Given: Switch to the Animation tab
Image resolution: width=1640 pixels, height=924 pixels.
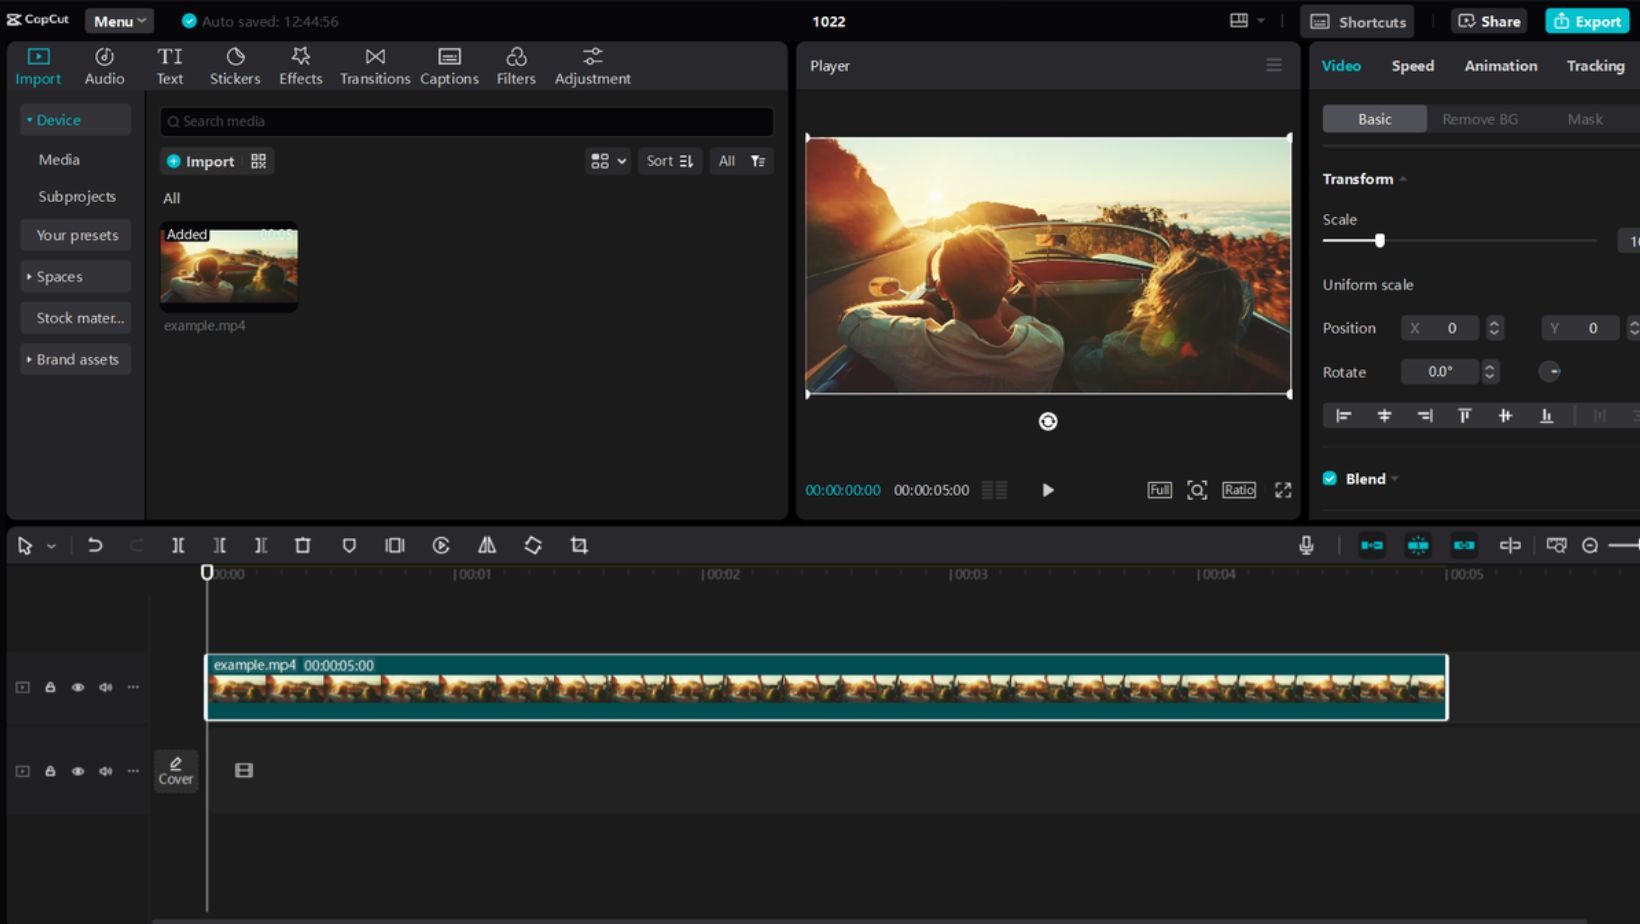Looking at the screenshot, I should pos(1501,66).
